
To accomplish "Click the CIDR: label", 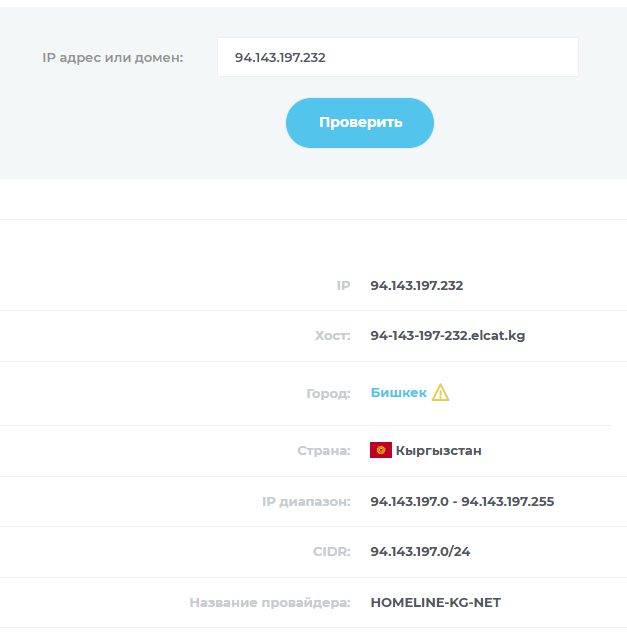I will 331,552.
